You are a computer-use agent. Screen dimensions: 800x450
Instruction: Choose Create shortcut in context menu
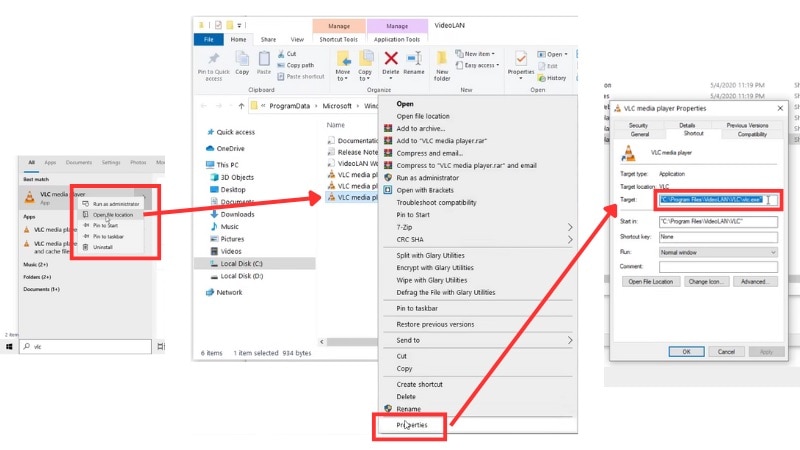point(419,385)
